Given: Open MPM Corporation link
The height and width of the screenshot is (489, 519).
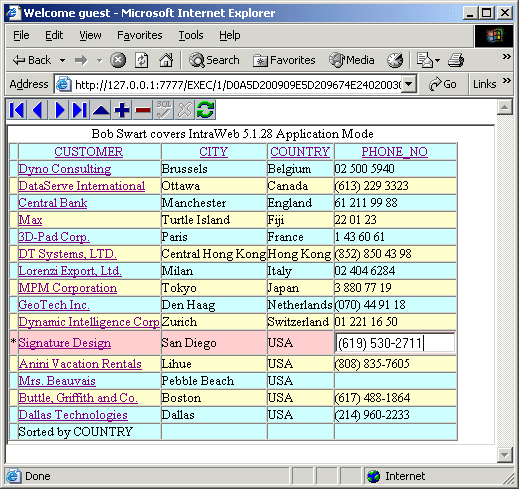Looking at the screenshot, I should click(x=68, y=288).
